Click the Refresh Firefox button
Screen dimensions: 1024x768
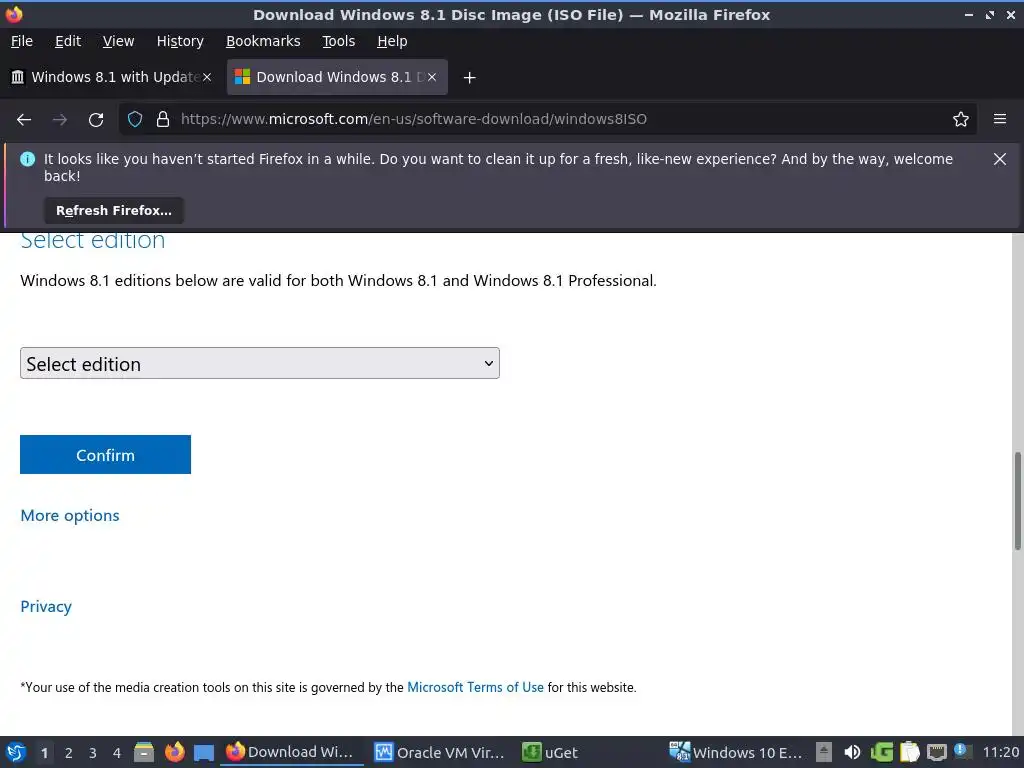114,210
